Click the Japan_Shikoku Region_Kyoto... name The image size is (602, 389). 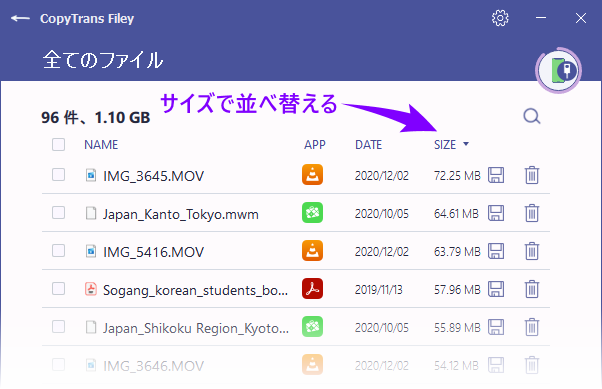[x=196, y=328]
